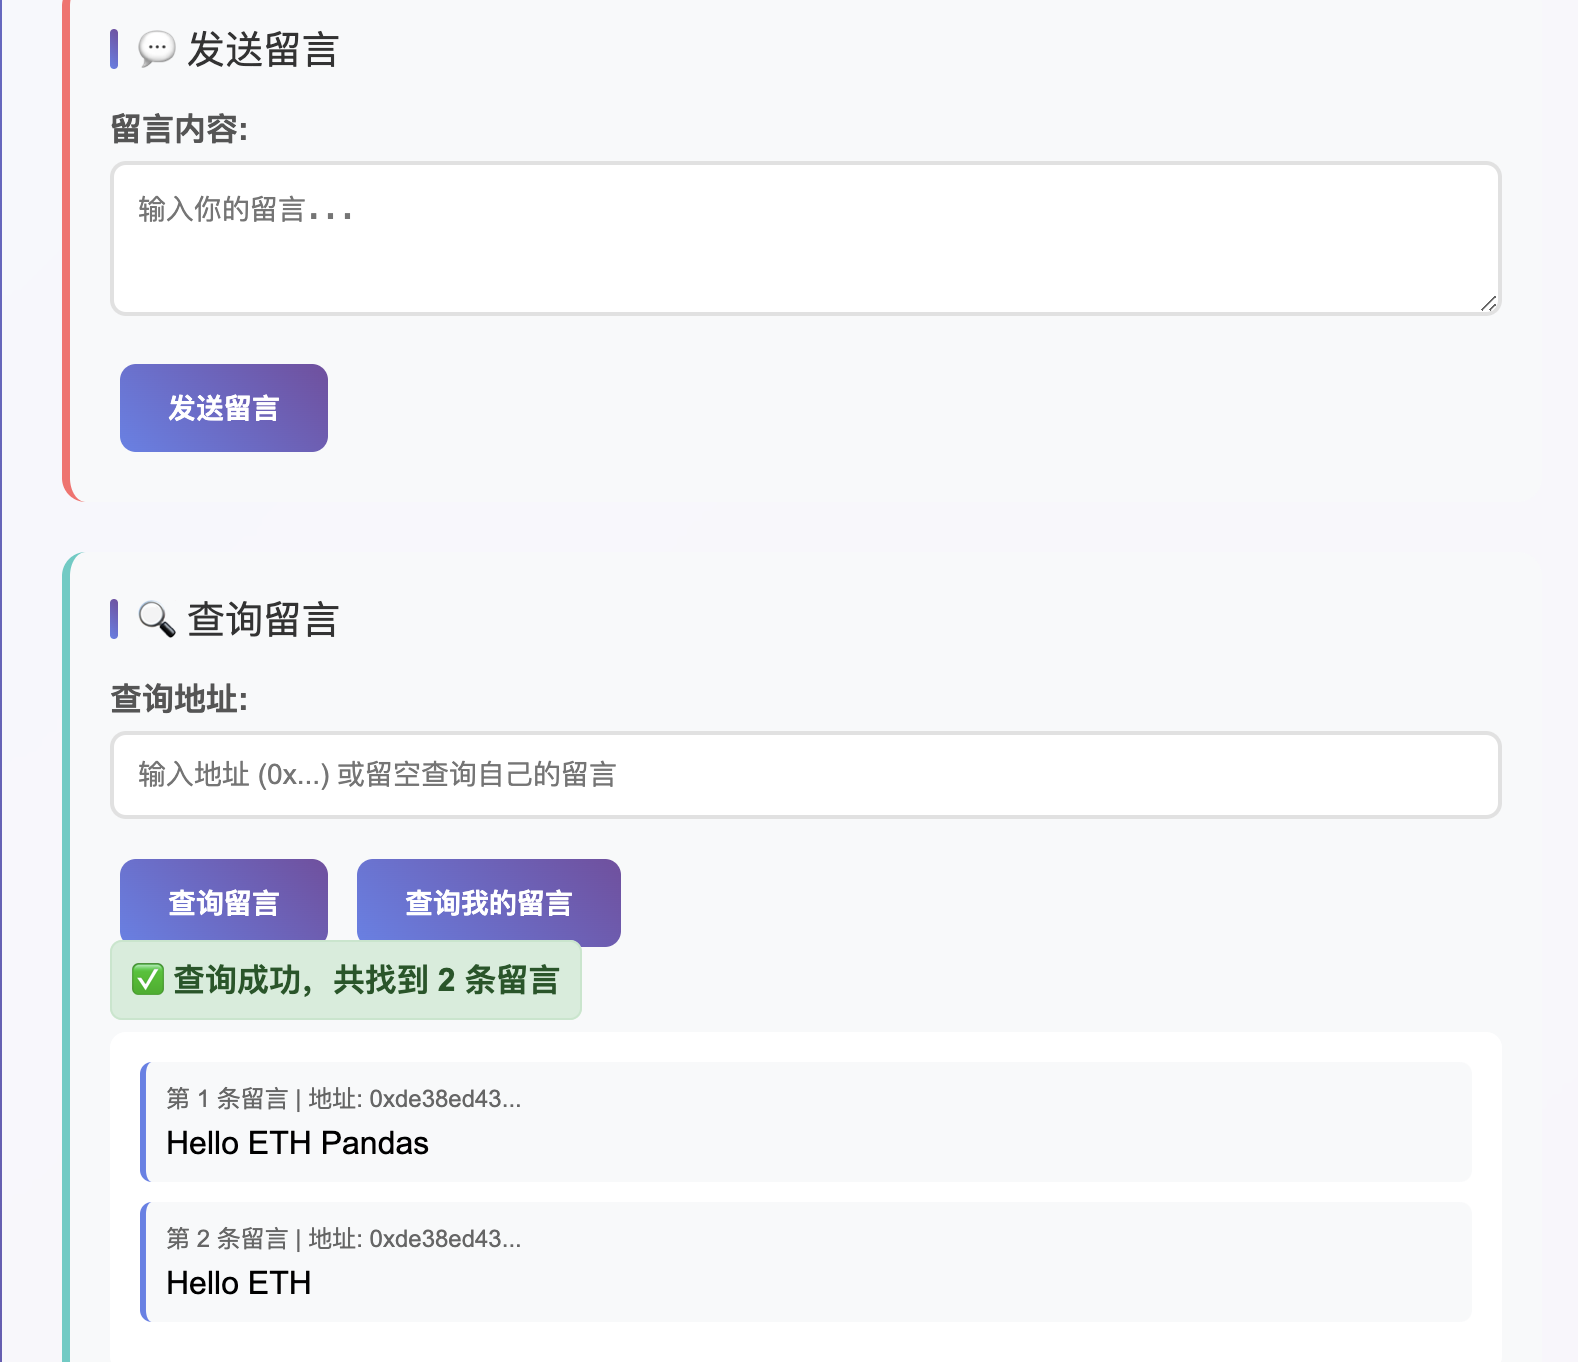Click the 留言内容: label
This screenshot has width=1578, height=1362.
click(x=179, y=129)
